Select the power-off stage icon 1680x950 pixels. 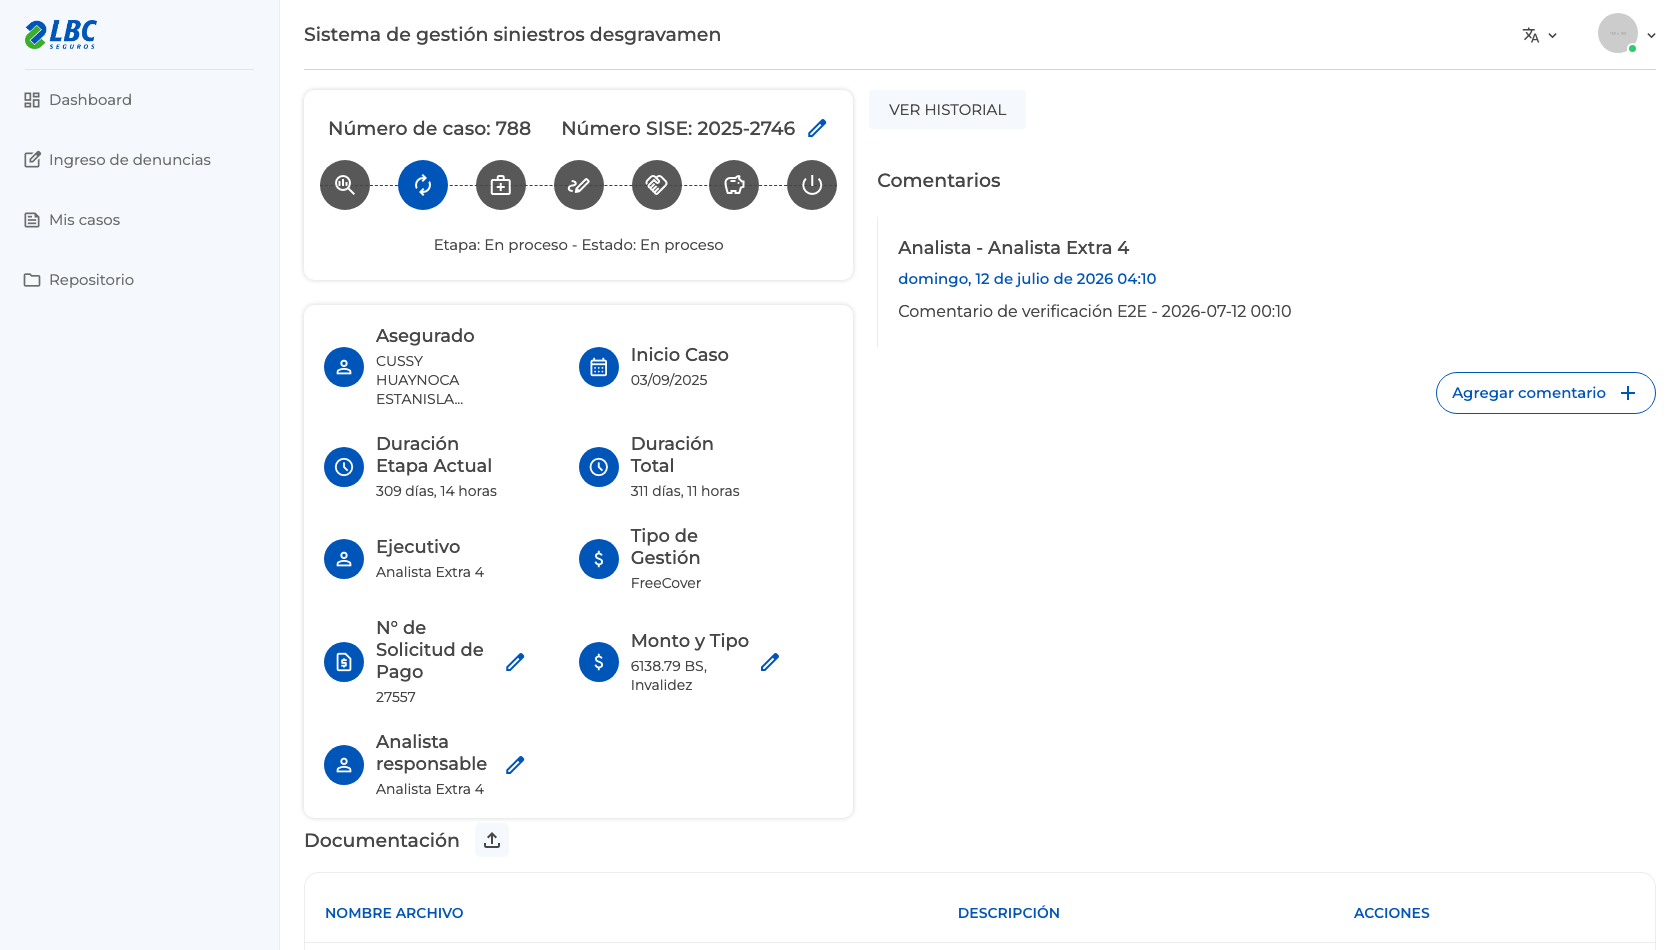(812, 185)
